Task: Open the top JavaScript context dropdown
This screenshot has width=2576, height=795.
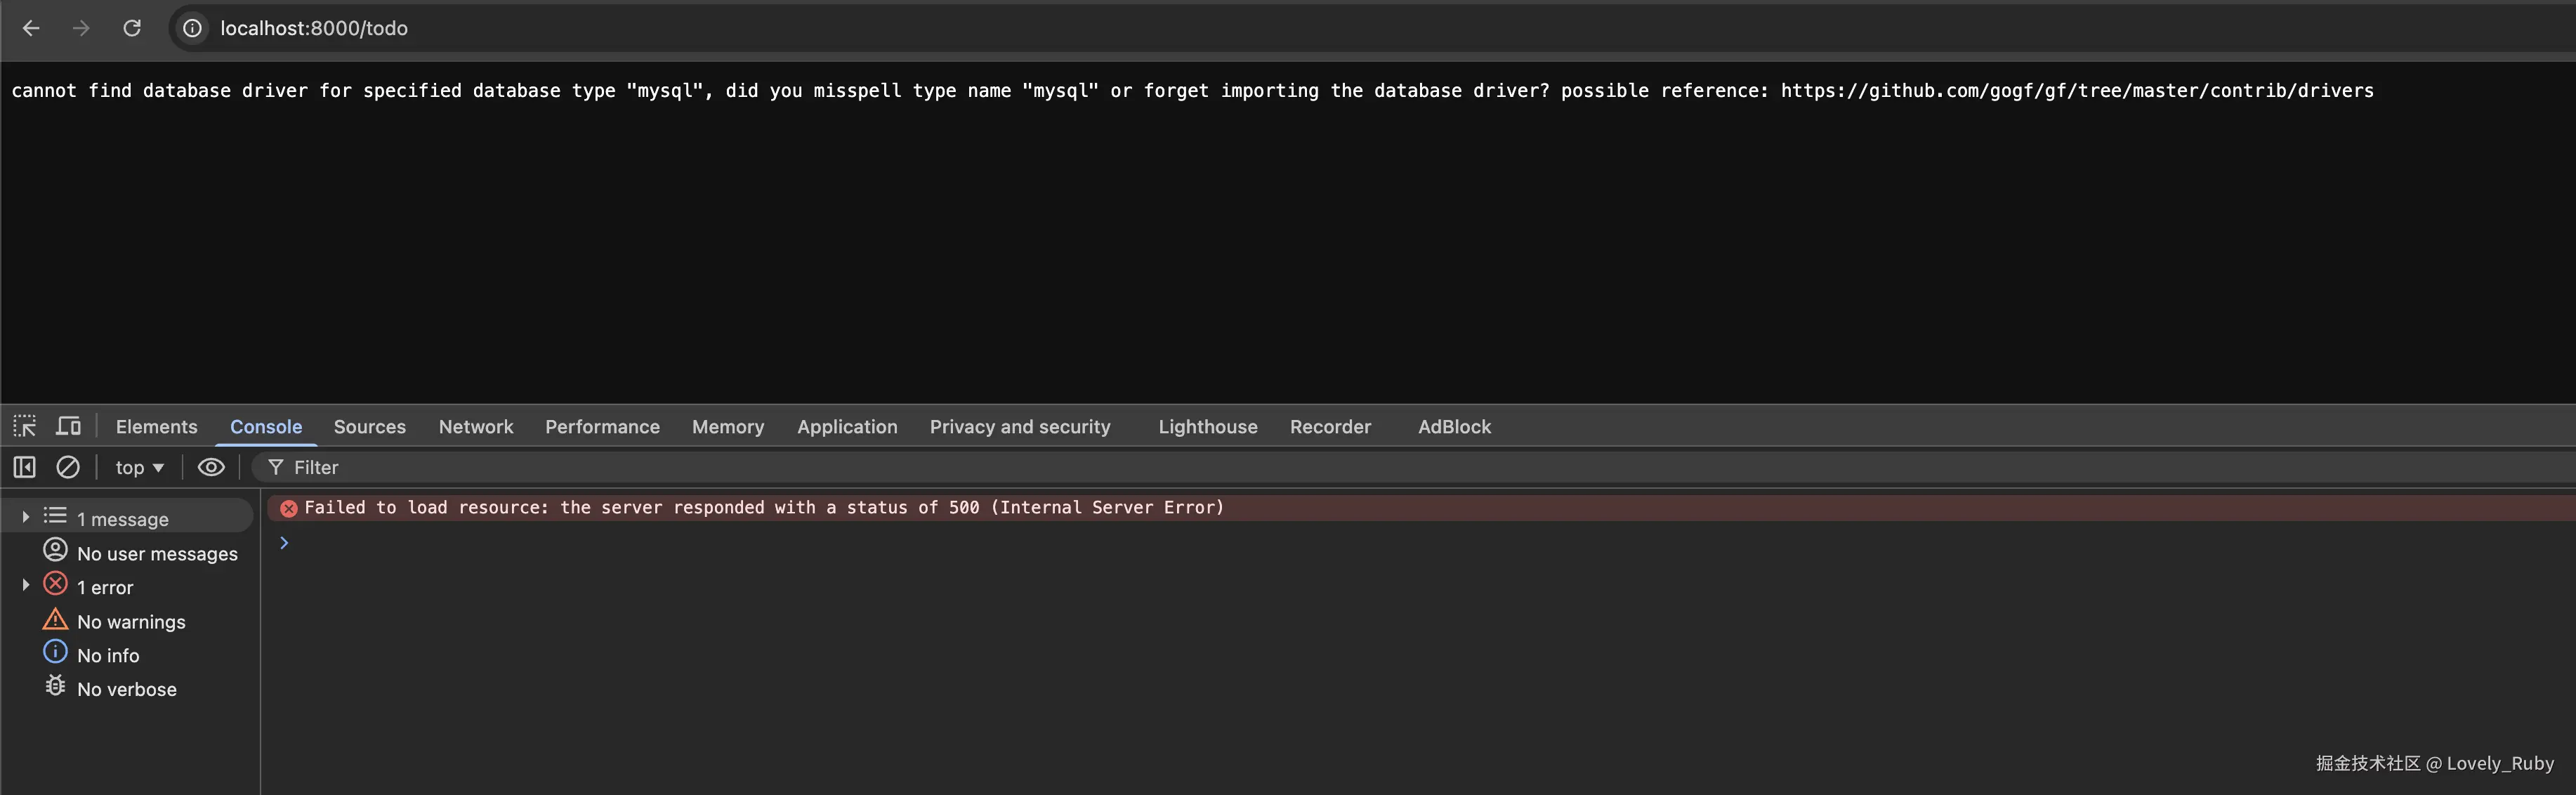Action: 139,467
